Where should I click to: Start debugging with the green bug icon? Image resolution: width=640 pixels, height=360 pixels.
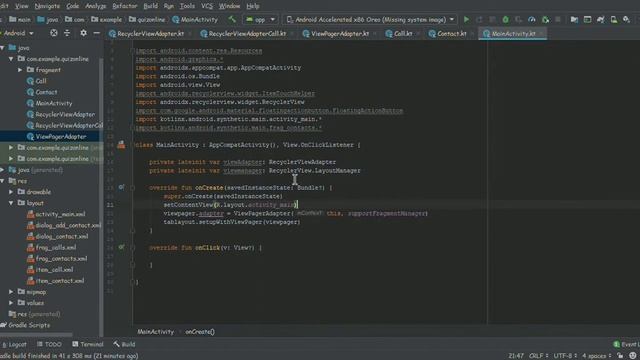click(x=505, y=19)
